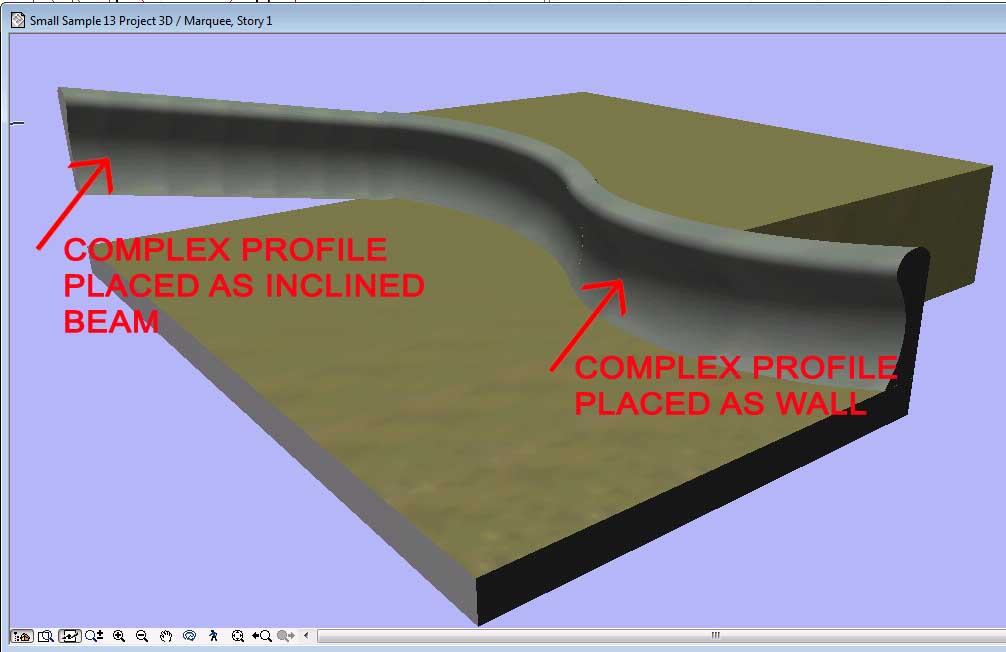The height and width of the screenshot is (652, 1006).
Task: Click the horizontal scrollbar thumb
Action: 715,636
